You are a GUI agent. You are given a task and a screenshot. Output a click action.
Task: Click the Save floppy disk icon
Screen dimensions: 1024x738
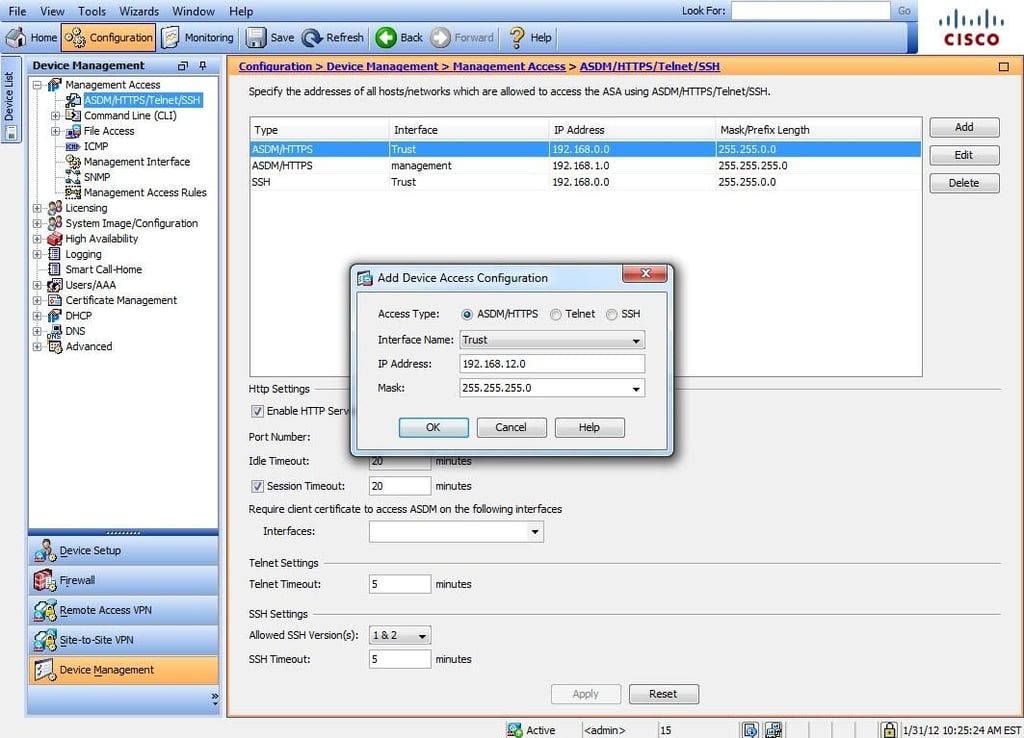click(256, 37)
